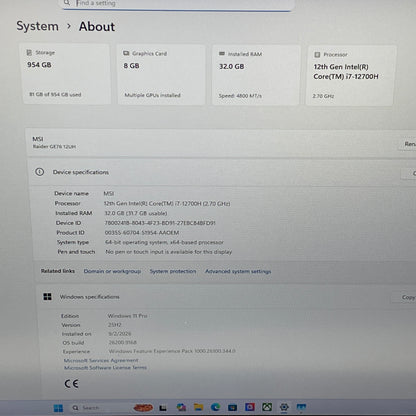
Task: Select the OS build value 26200
Action: click(122, 342)
